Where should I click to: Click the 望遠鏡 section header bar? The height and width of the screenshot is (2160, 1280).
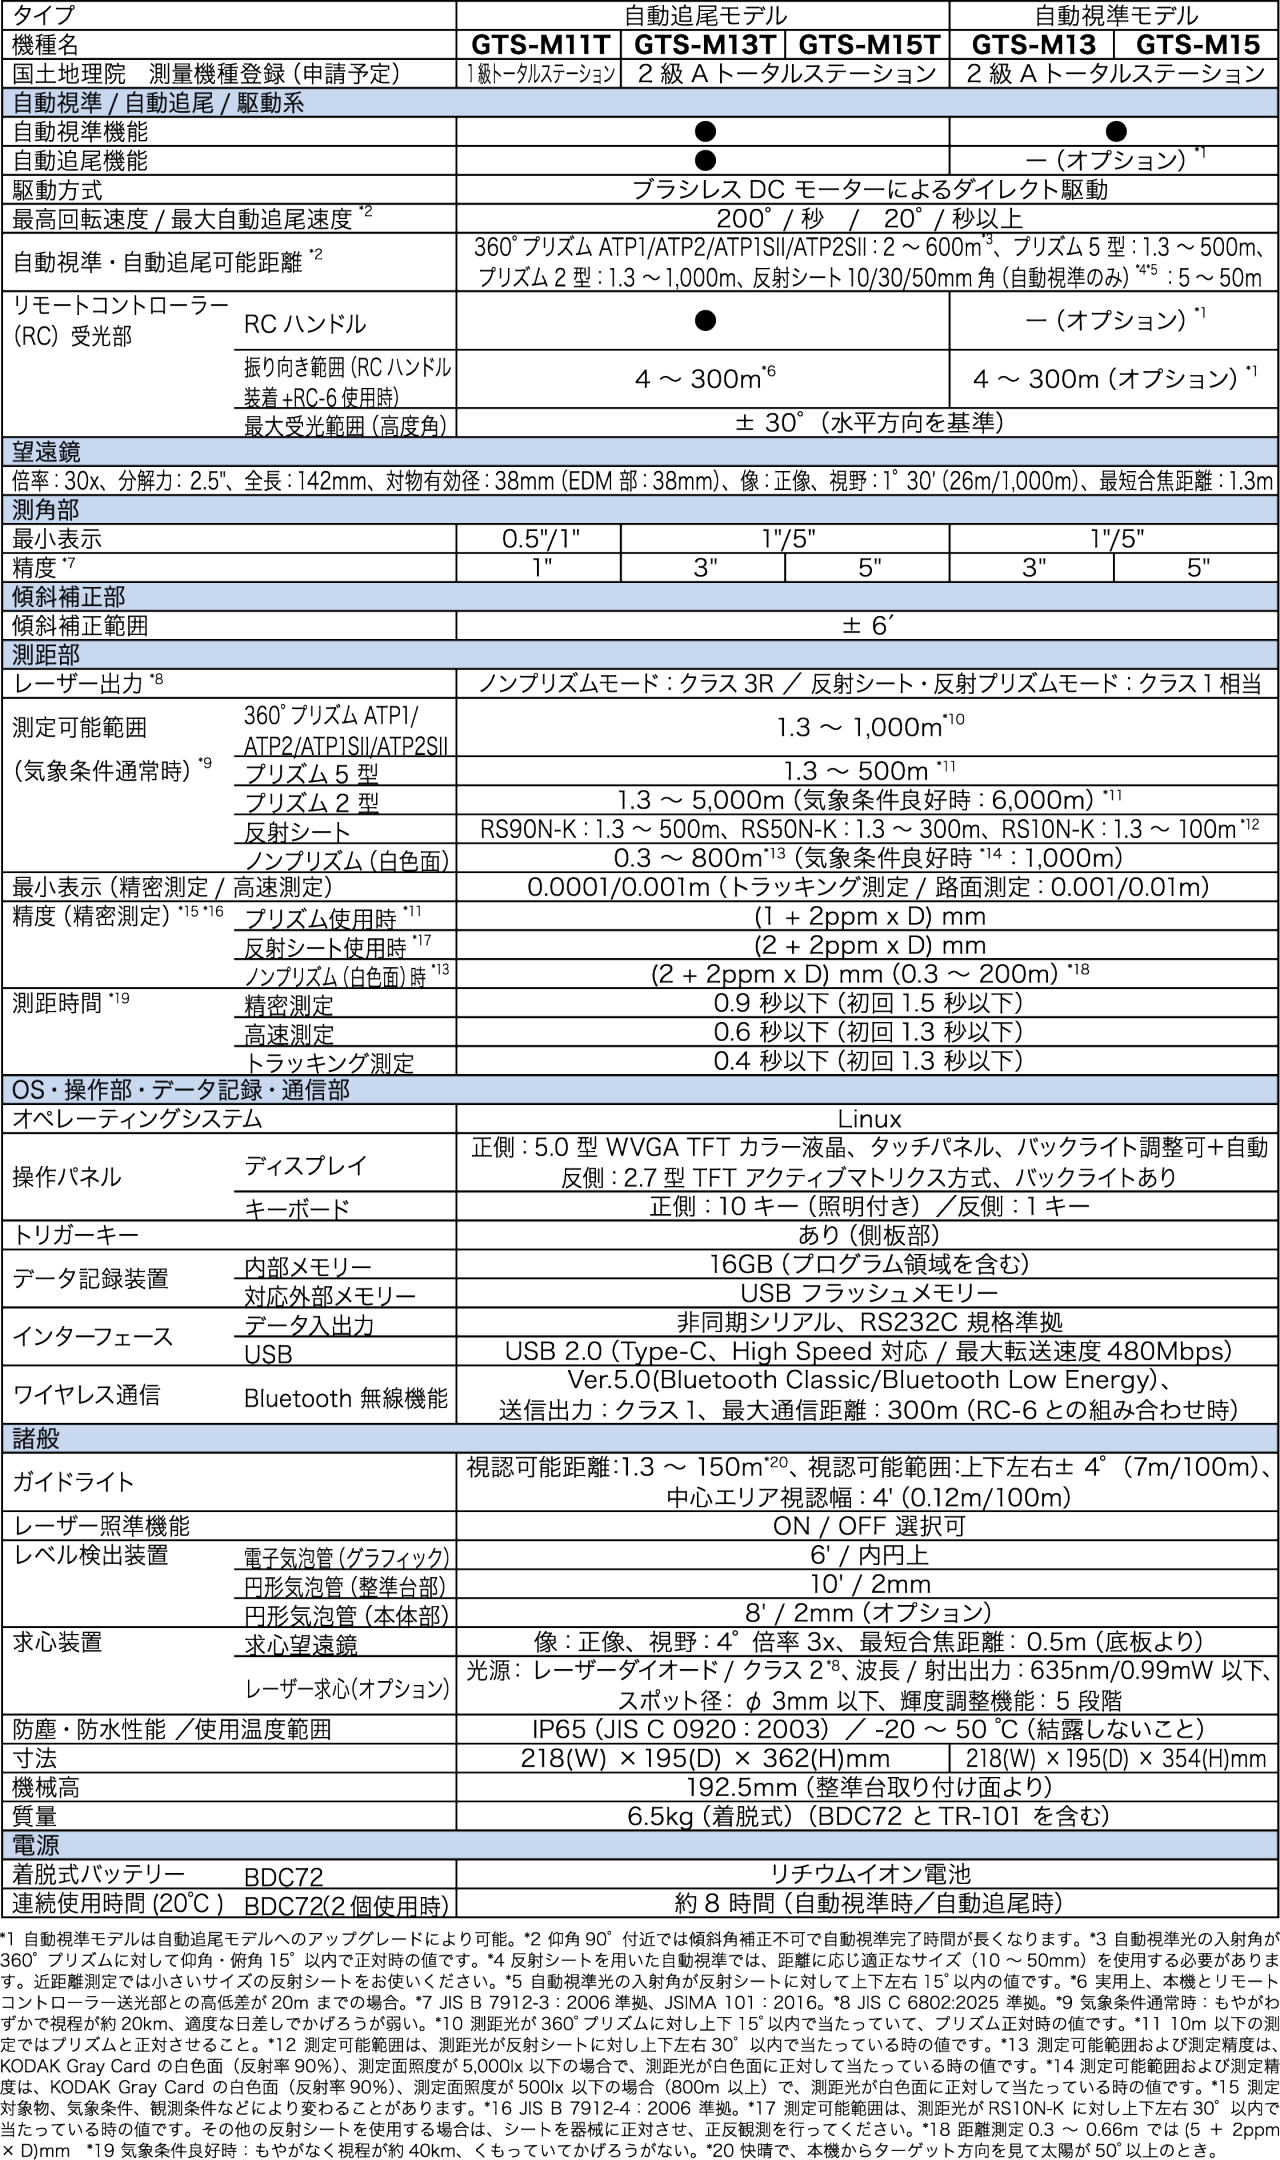click(x=640, y=450)
